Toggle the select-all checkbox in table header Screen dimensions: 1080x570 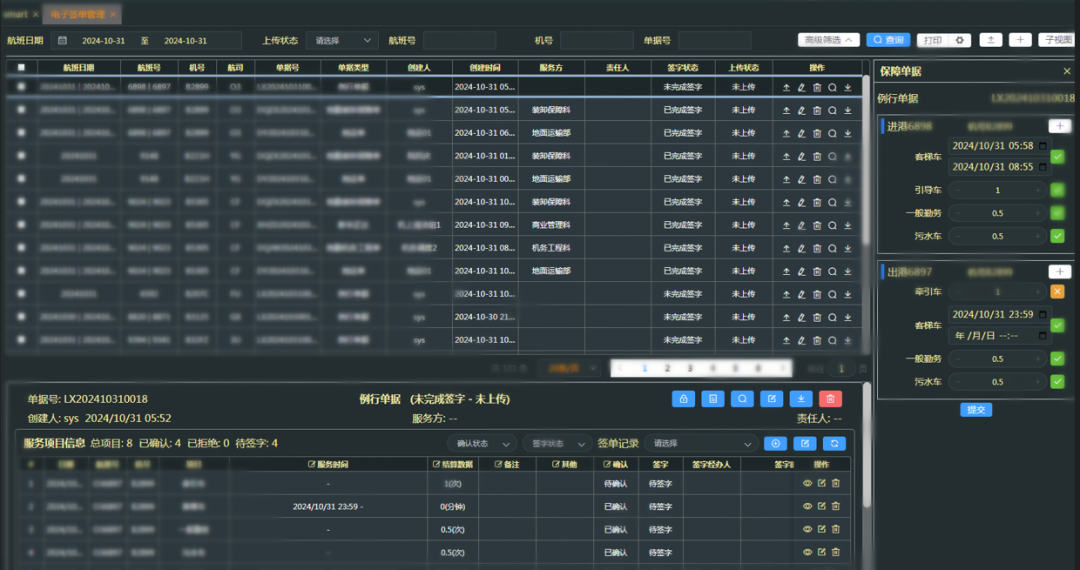tap(22, 68)
